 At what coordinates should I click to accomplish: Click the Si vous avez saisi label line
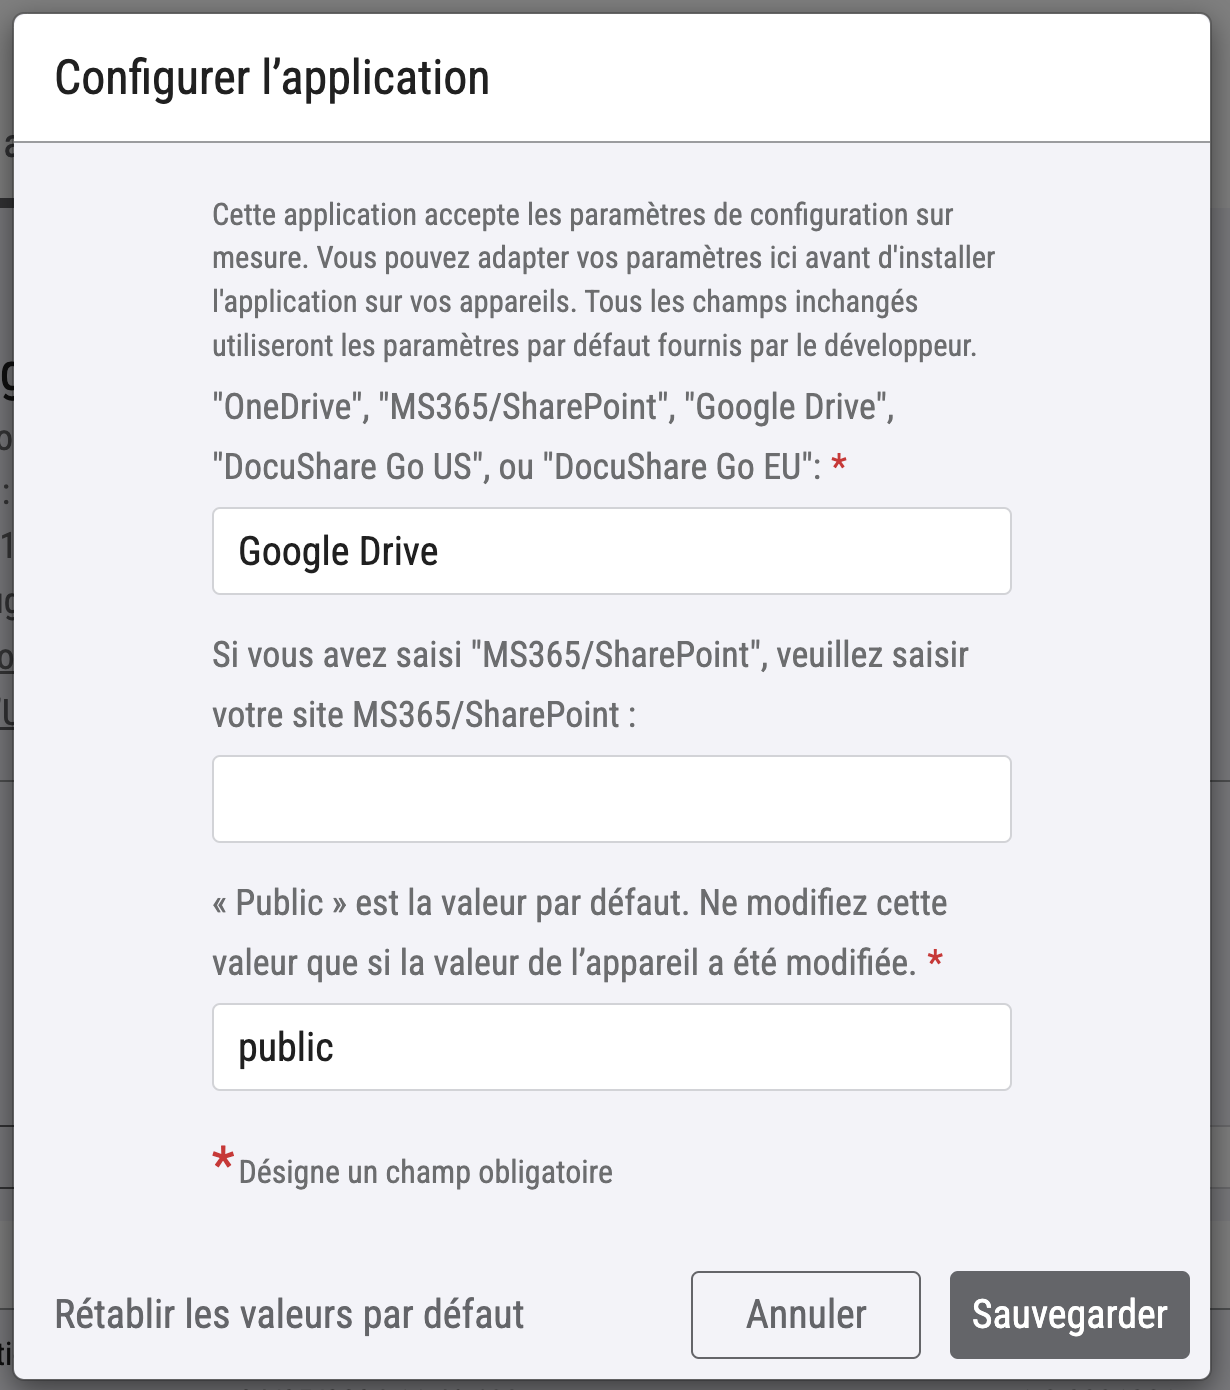pyautogui.click(x=590, y=655)
